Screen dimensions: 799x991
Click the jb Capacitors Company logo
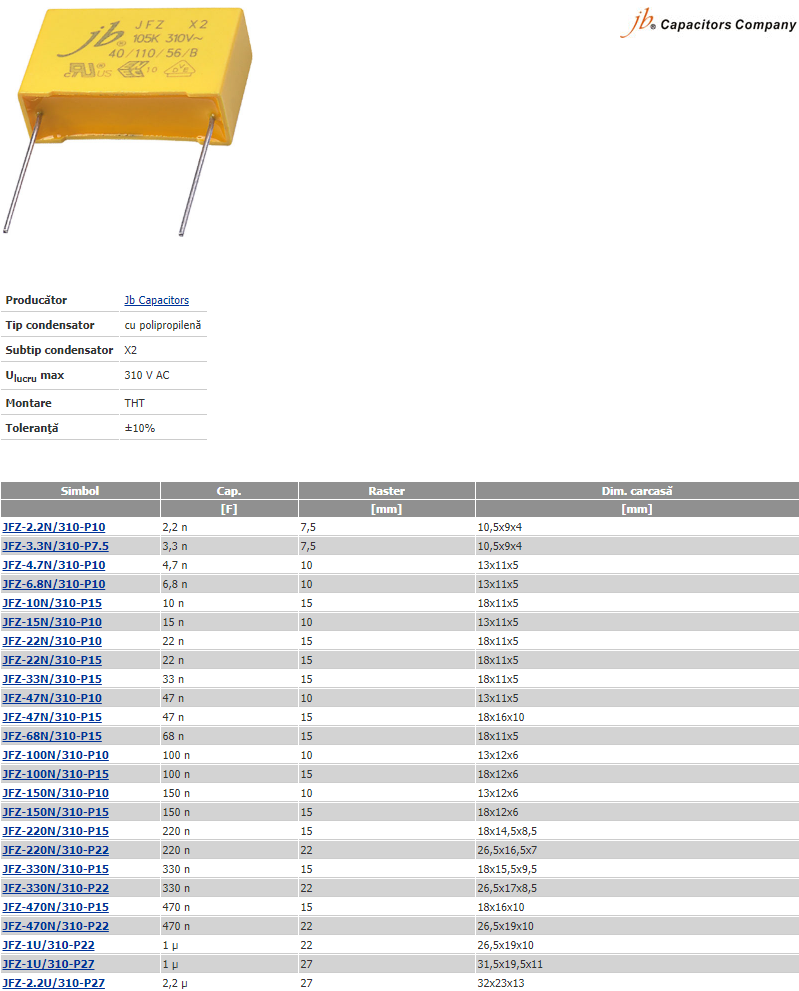708,23
